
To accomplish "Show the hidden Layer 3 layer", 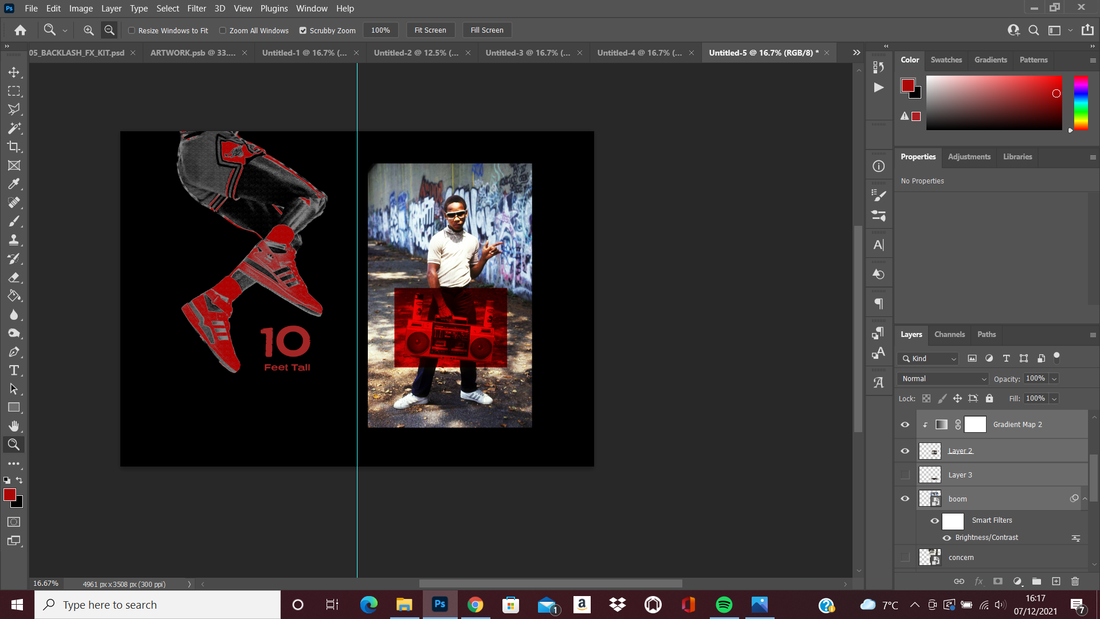I will point(905,475).
